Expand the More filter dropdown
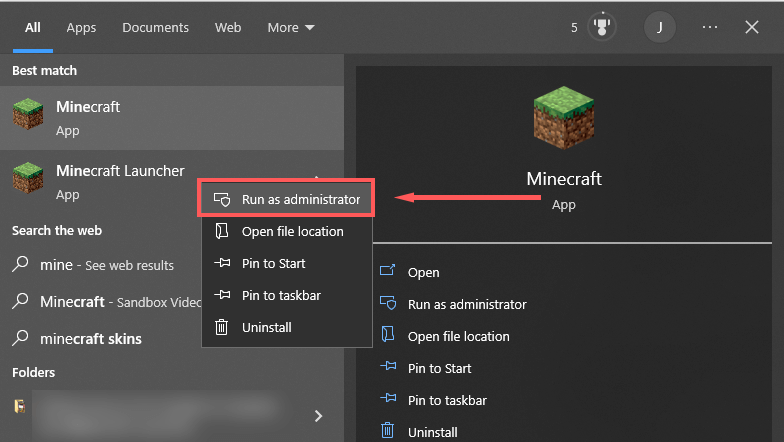The image size is (784, 442). tap(291, 28)
